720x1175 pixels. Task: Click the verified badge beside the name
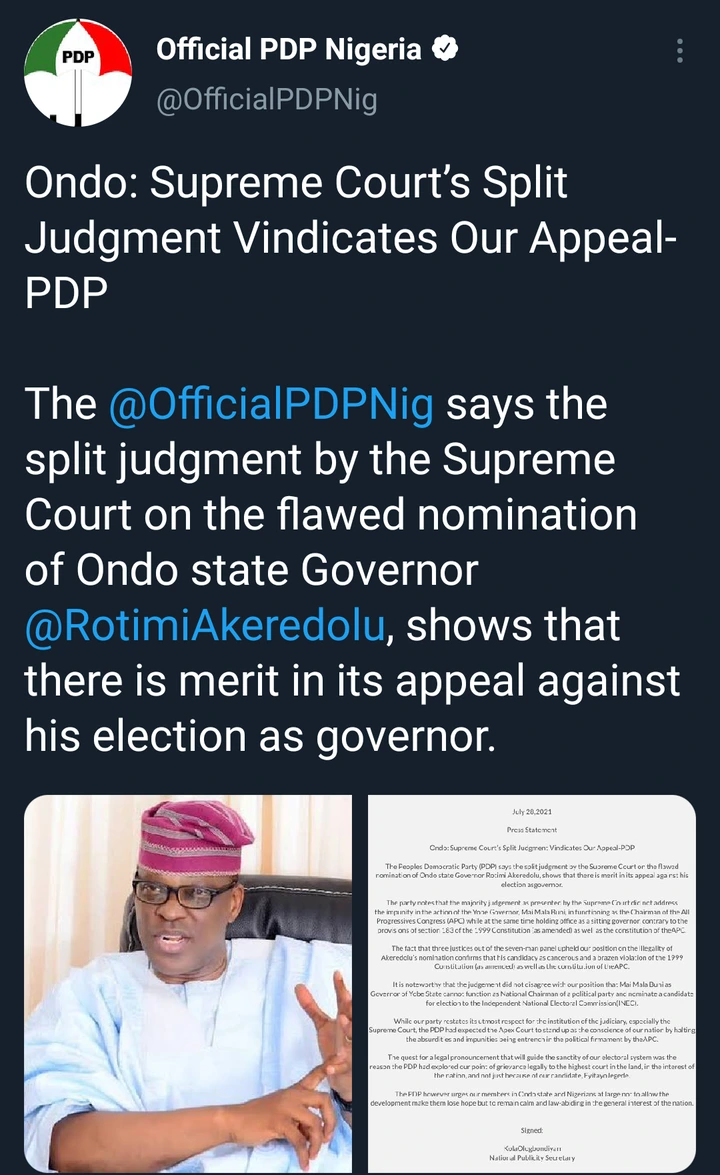click(445, 49)
